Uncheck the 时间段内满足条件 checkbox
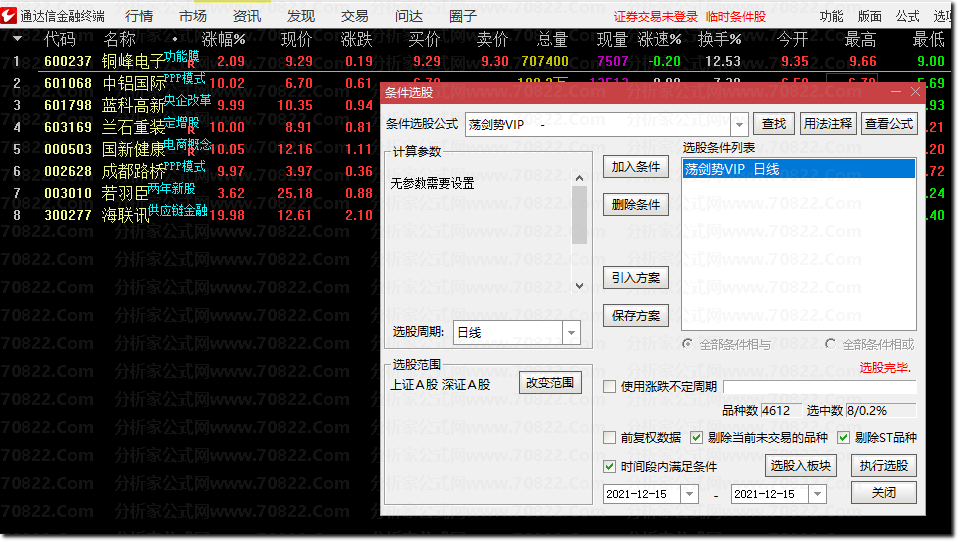Screen dimensions: 960x542 click(609, 466)
